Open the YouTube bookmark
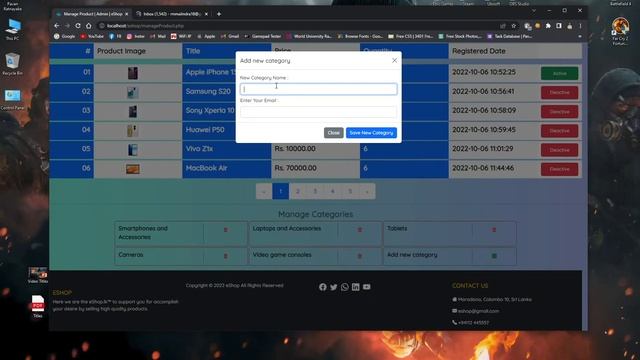This screenshot has width=640, height=360. coord(92,36)
